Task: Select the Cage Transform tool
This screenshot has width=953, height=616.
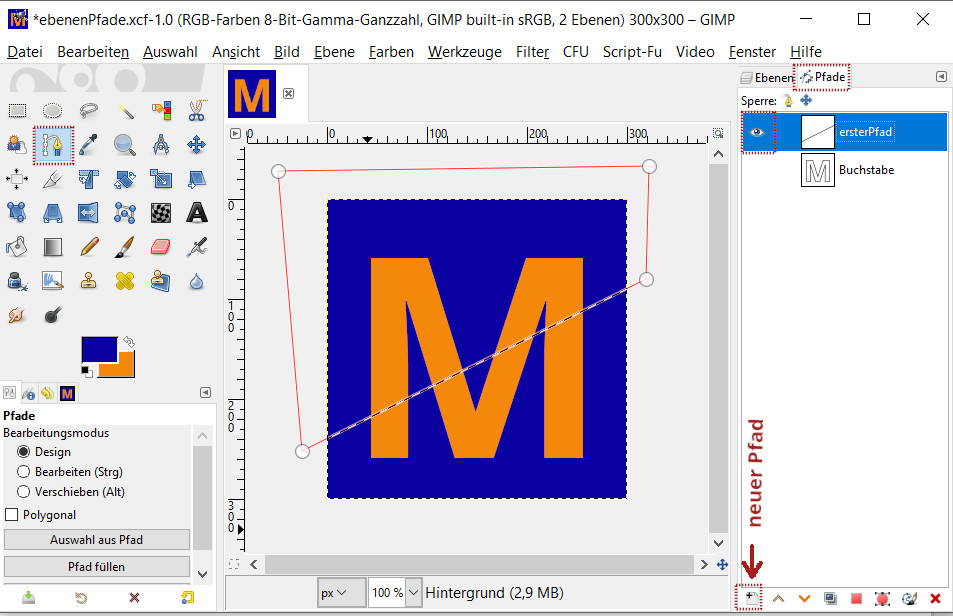Action: coord(125,213)
